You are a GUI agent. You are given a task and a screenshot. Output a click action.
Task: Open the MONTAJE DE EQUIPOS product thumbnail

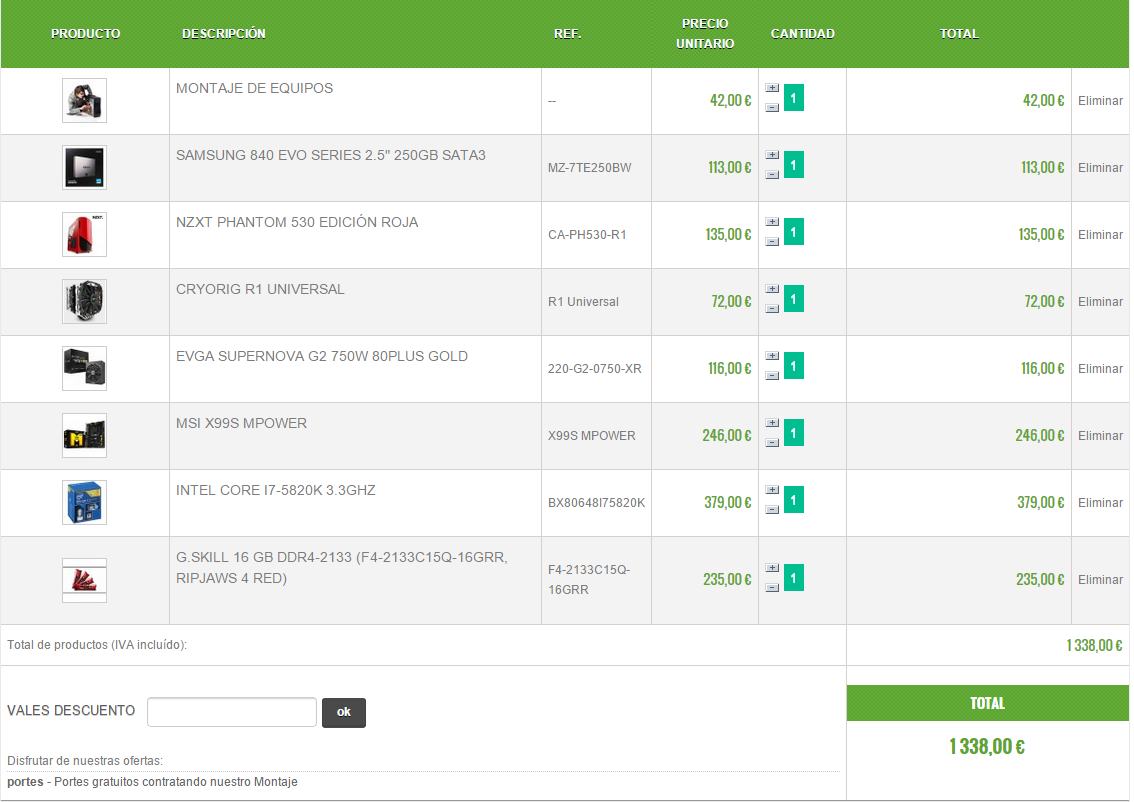[84, 101]
